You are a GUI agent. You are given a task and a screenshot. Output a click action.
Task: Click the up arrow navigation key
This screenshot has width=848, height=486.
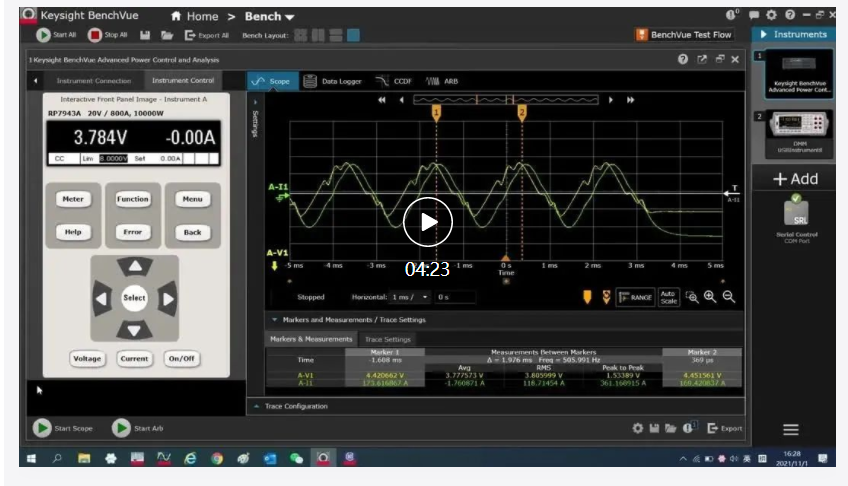click(x=135, y=266)
